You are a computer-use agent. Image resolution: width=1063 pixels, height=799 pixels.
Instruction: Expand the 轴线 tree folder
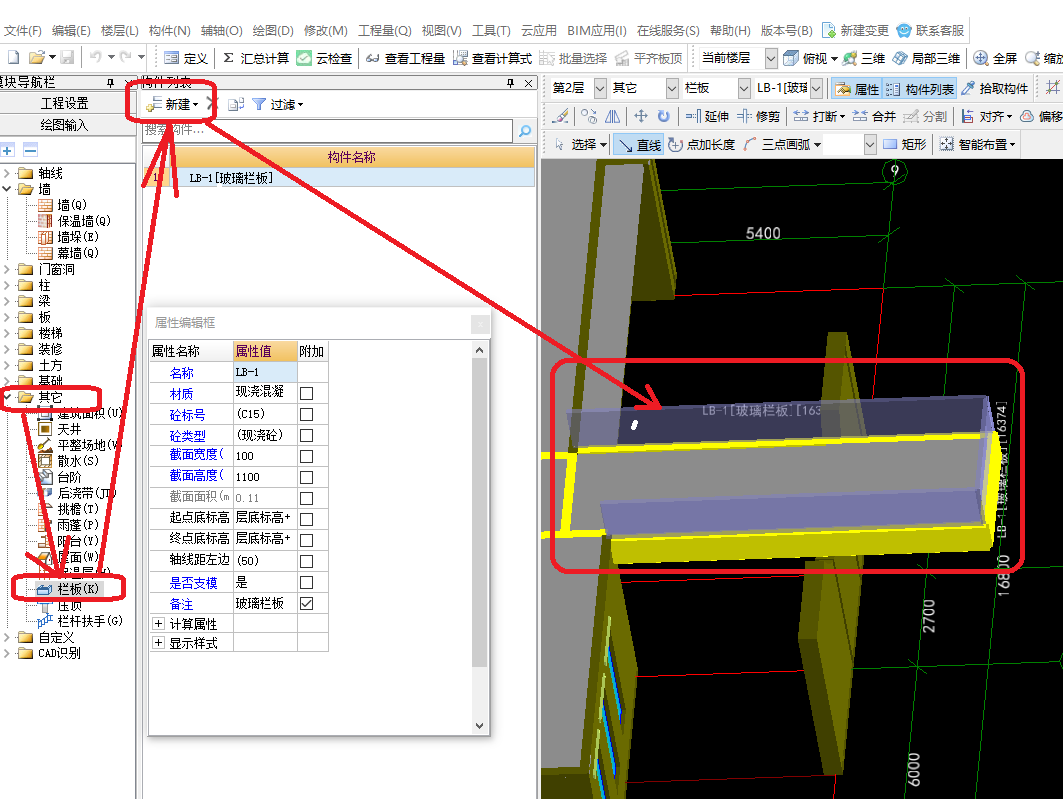click(7, 173)
